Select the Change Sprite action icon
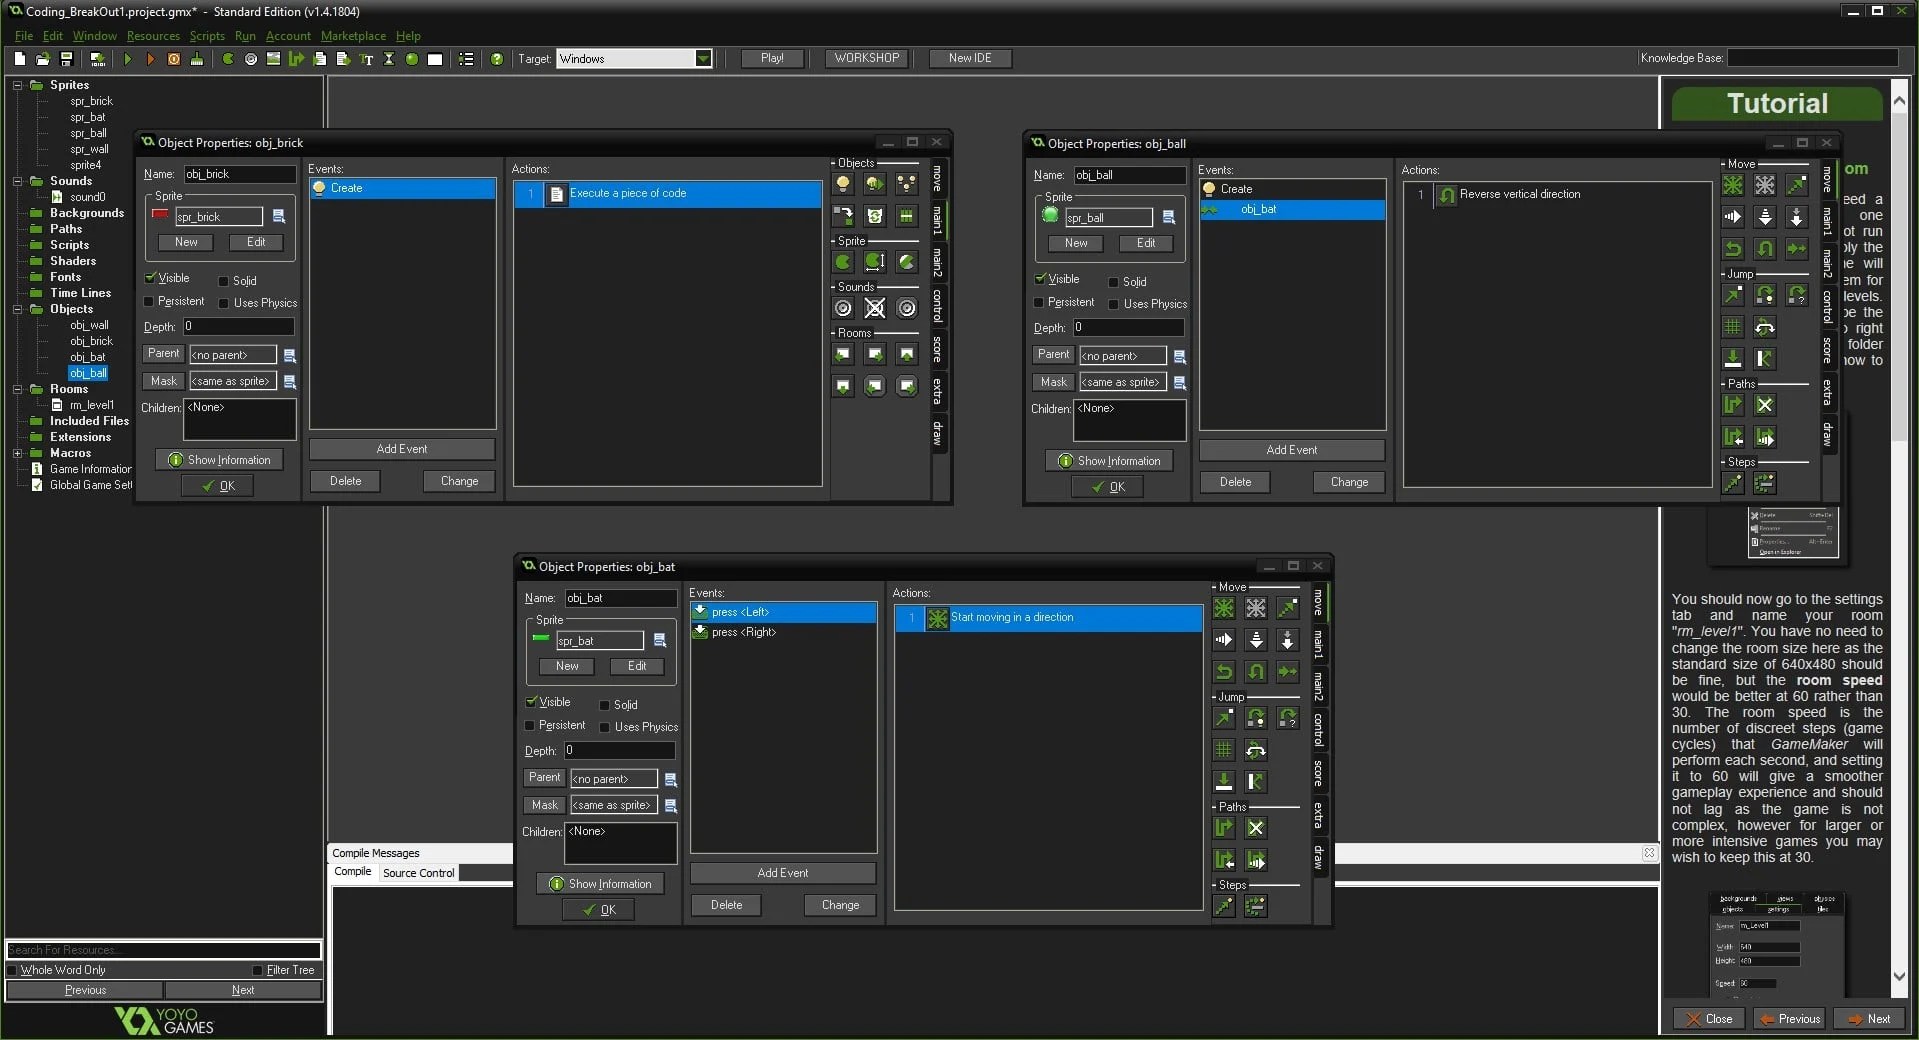The height and width of the screenshot is (1040, 1919). [843, 262]
